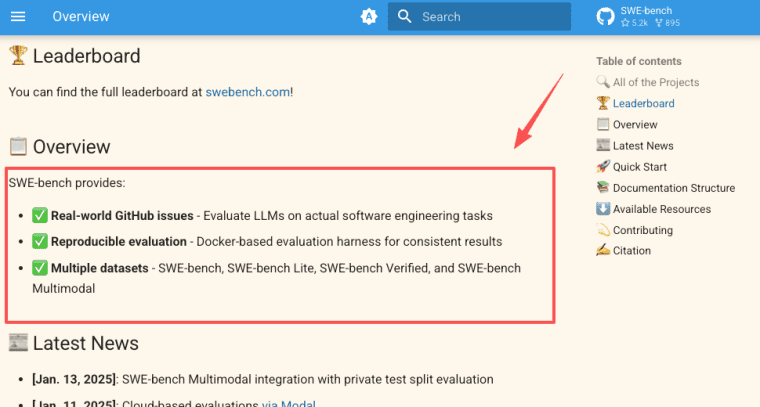Toggle the color theme brightness icon

[369, 16]
